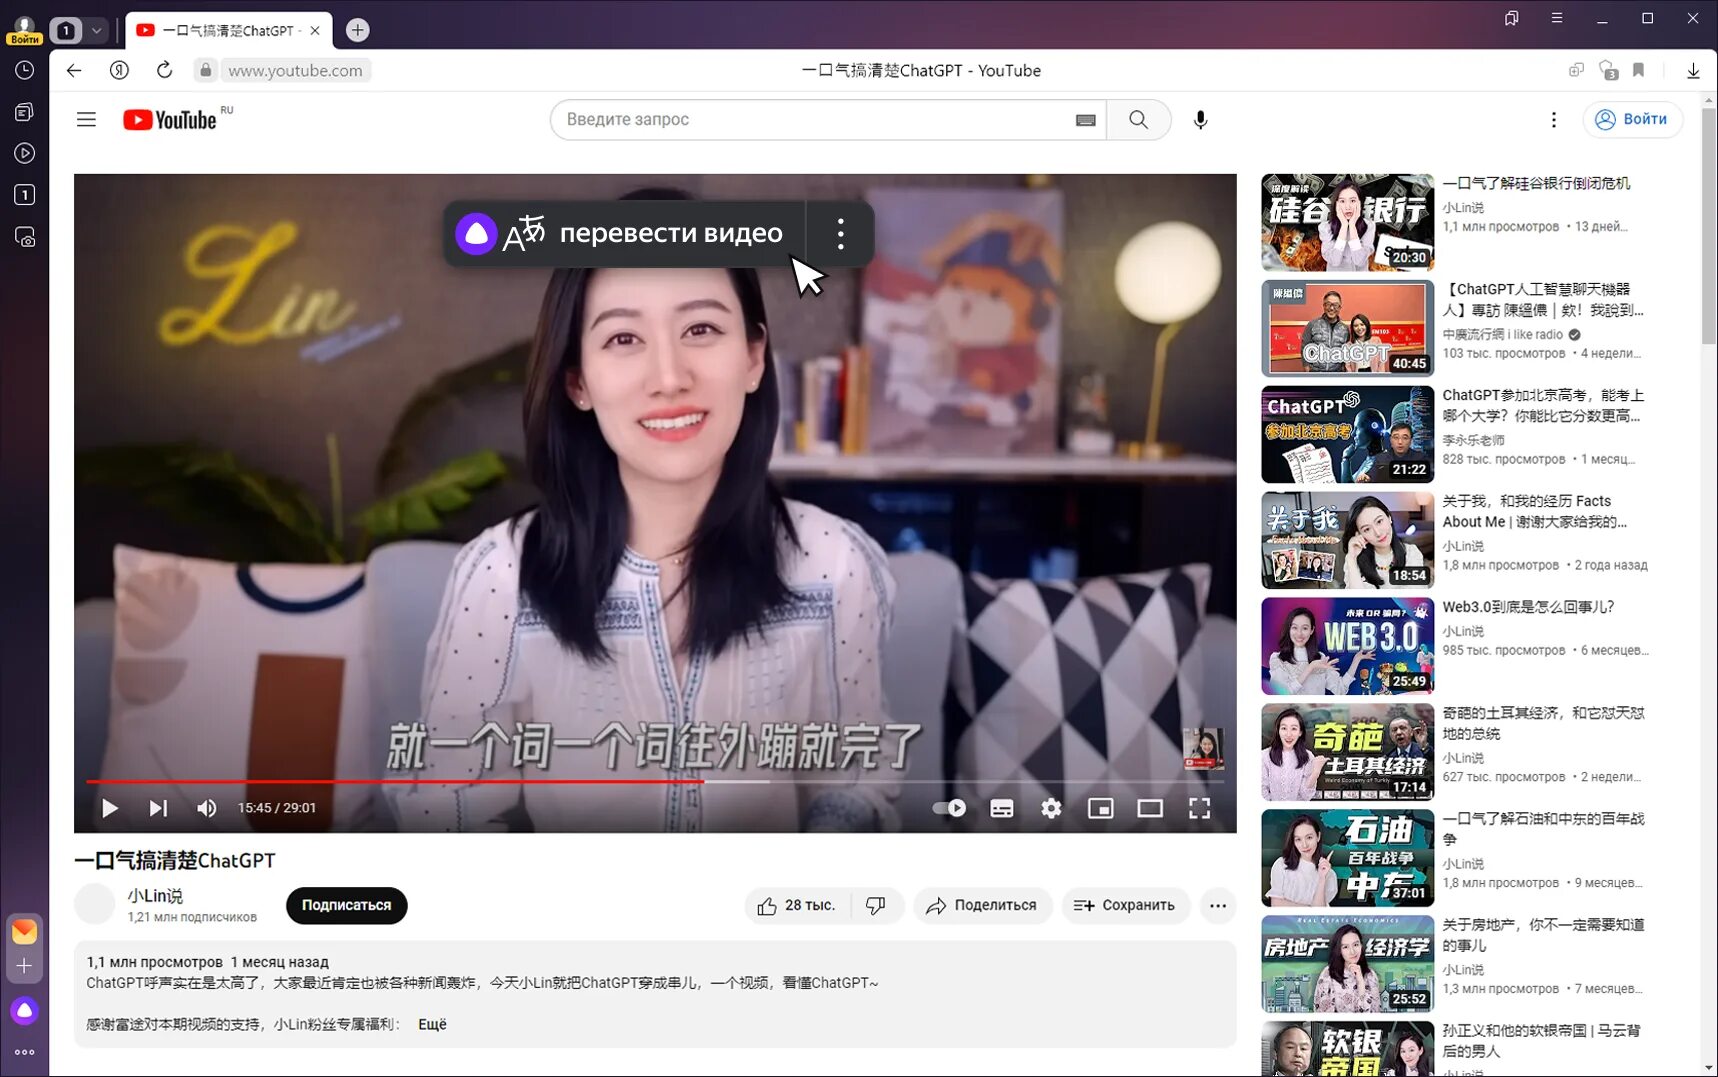
Task: Enter full screen mode
Action: [x=1199, y=808]
